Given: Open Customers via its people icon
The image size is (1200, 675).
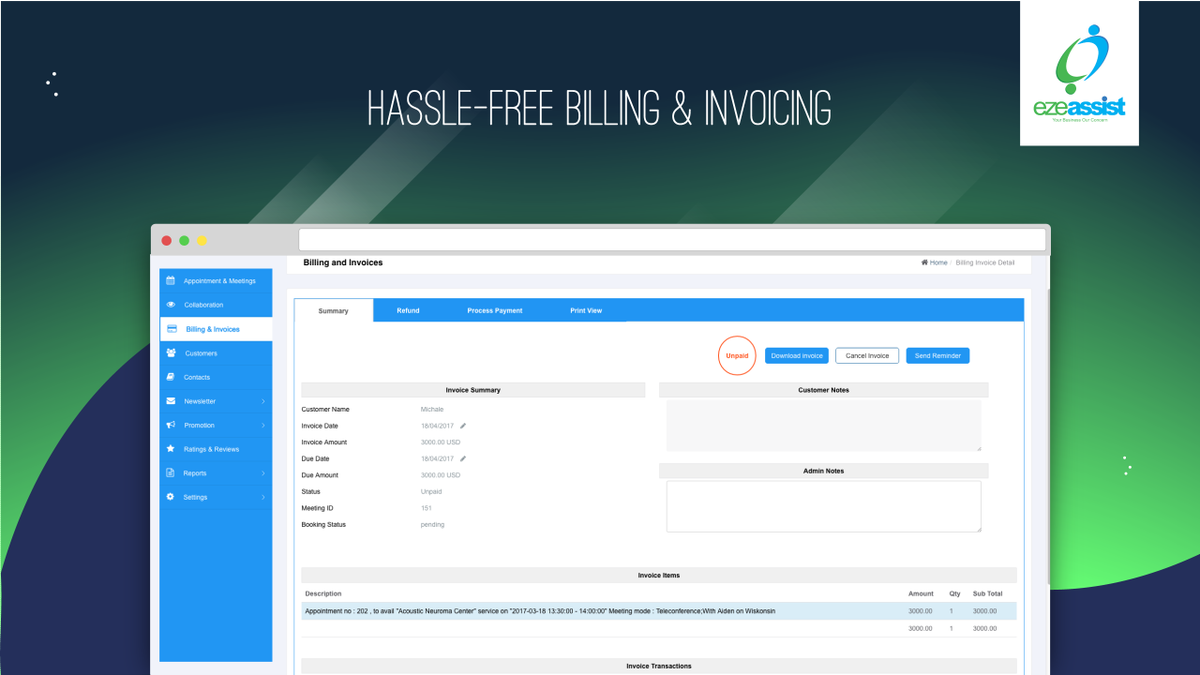Looking at the screenshot, I should [171, 353].
